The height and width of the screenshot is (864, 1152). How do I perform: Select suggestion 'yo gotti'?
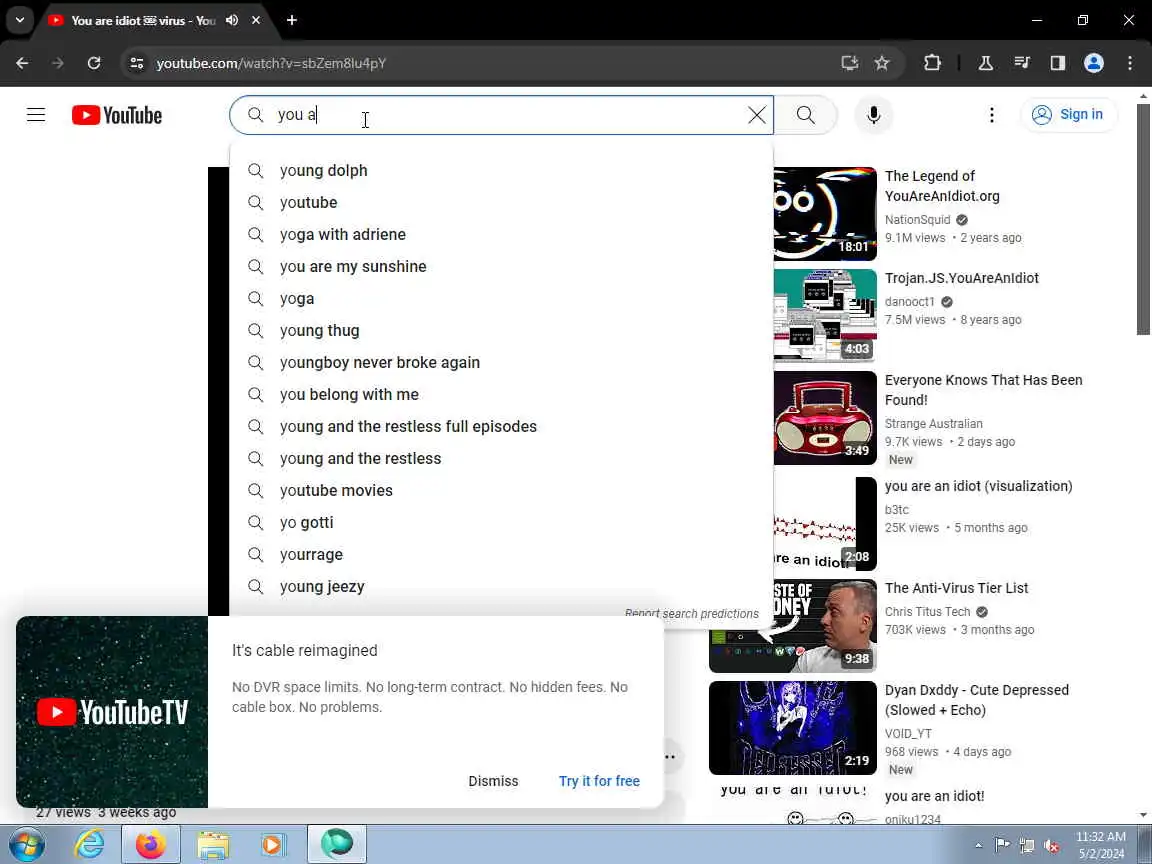[x=501, y=522]
